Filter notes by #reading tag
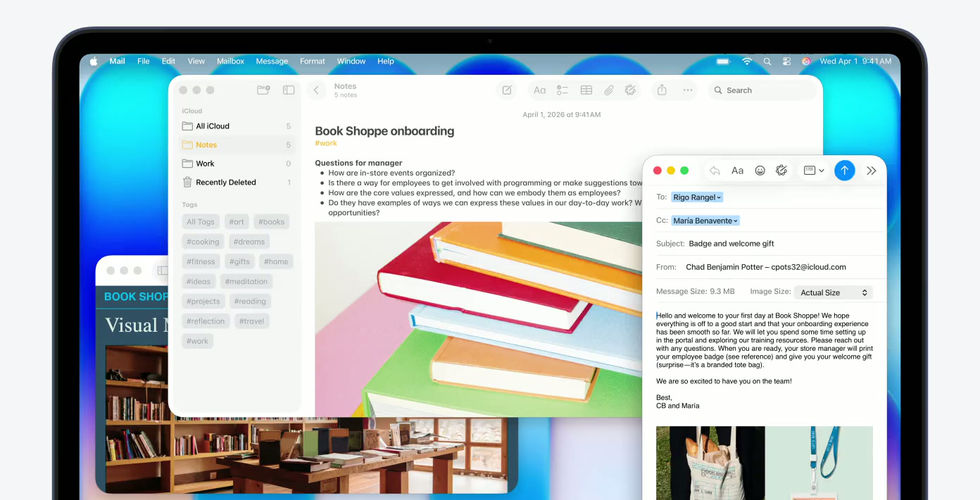 pyautogui.click(x=250, y=301)
